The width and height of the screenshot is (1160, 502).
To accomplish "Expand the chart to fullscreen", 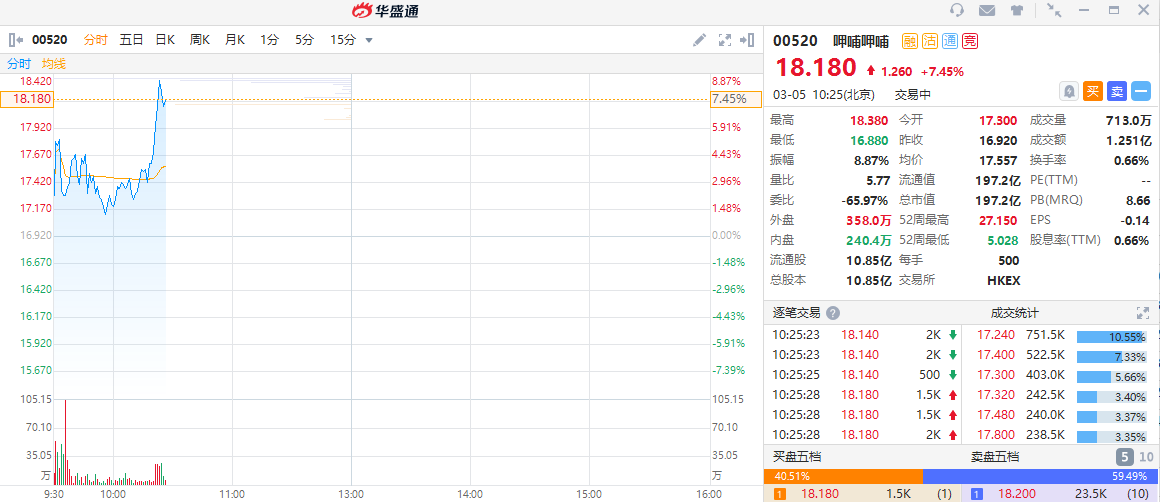I will tap(725, 40).
